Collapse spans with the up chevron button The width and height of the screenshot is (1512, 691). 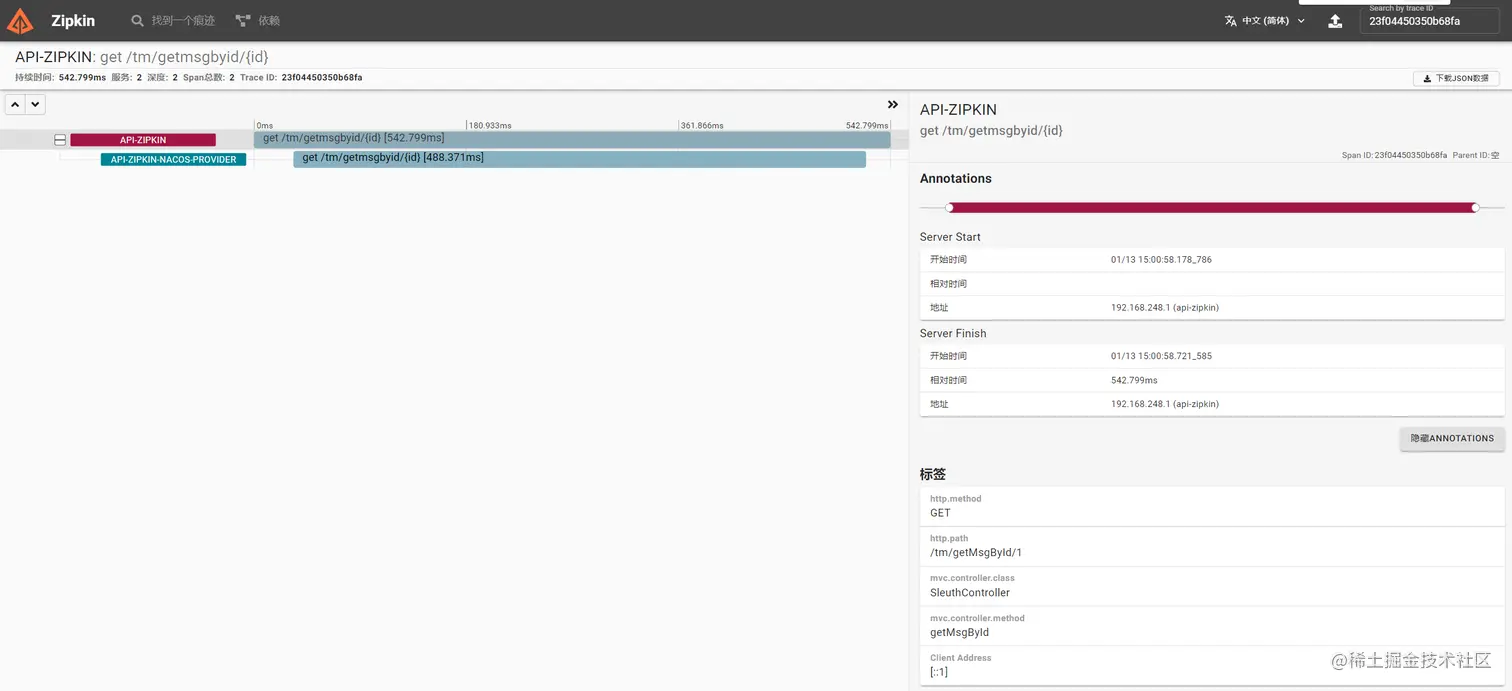click(x=16, y=104)
